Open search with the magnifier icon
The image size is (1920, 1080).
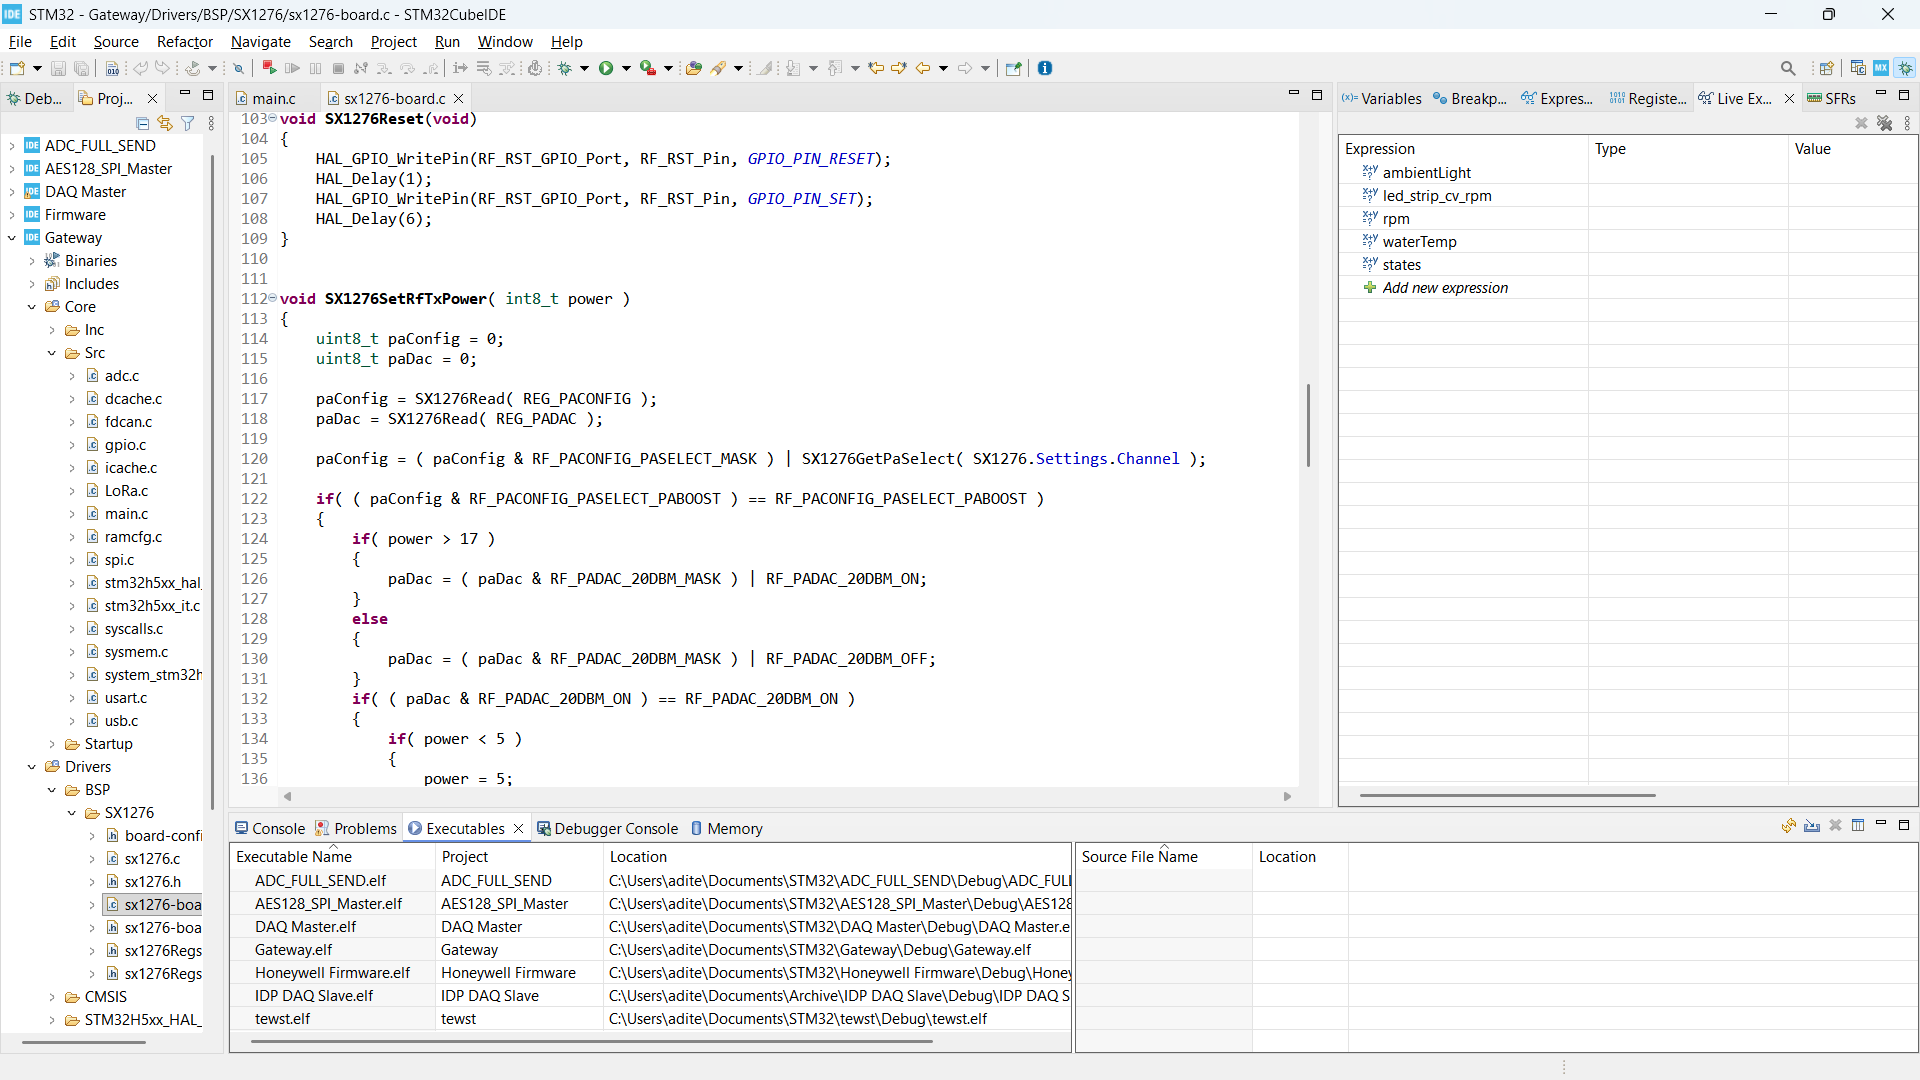coord(1788,67)
